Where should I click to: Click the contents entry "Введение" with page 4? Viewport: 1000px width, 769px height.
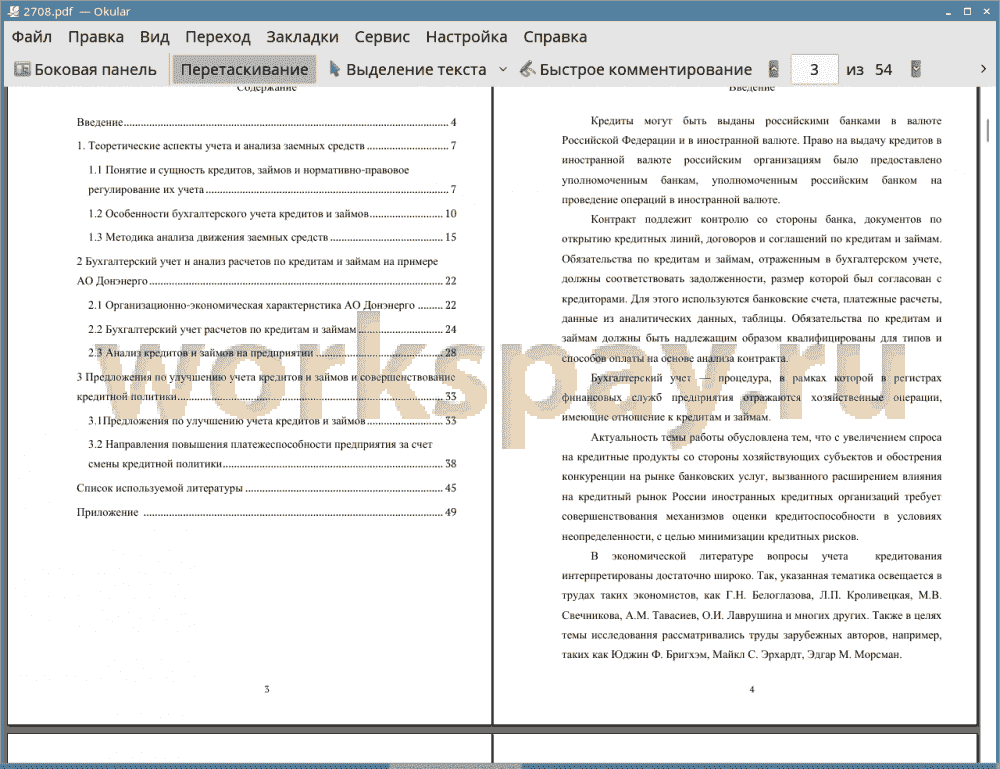pos(266,122)
